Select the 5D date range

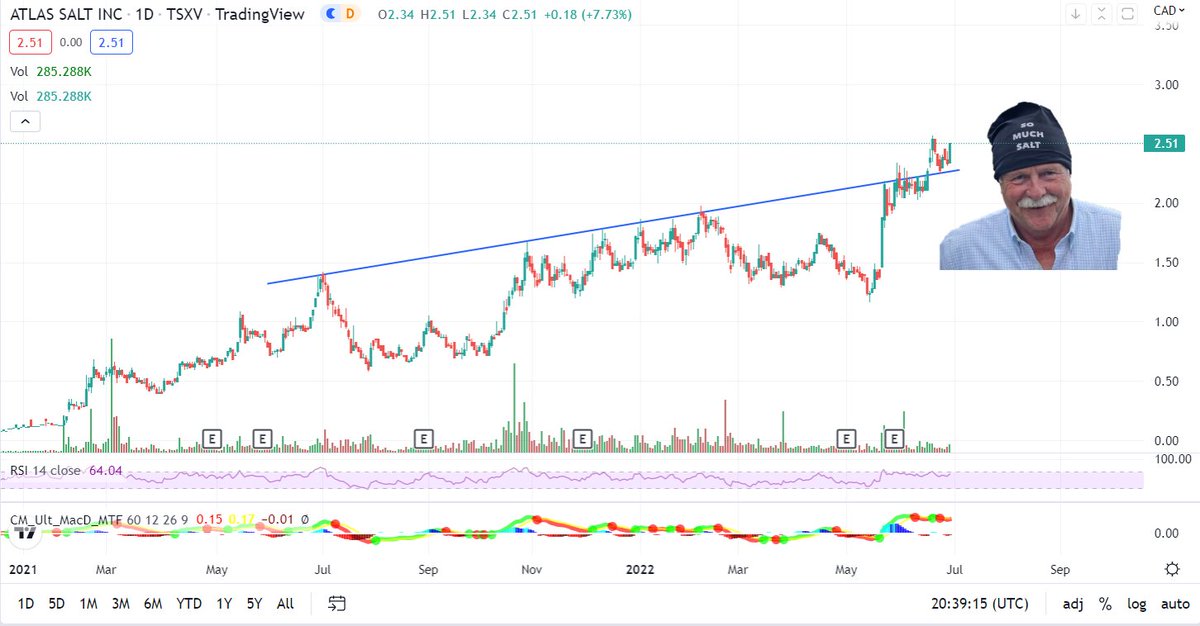tap(57, 604)
